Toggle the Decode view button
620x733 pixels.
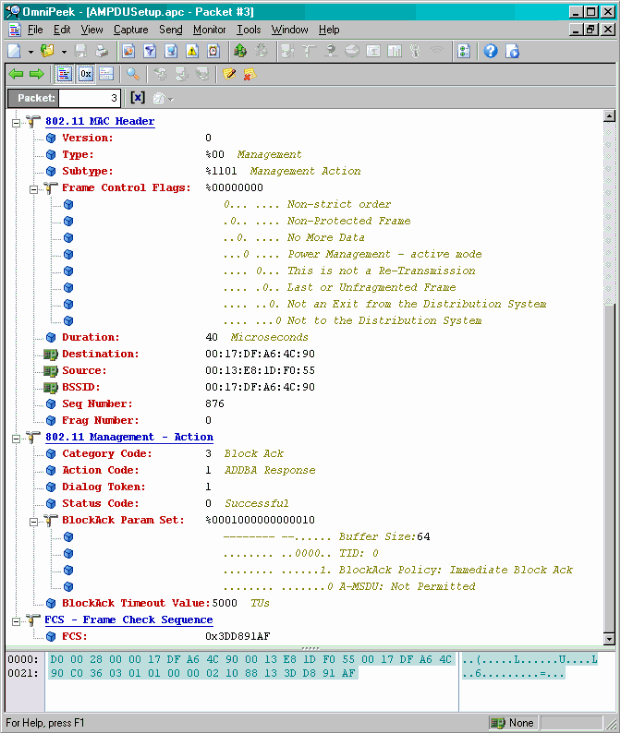click(x=64, y=74)
